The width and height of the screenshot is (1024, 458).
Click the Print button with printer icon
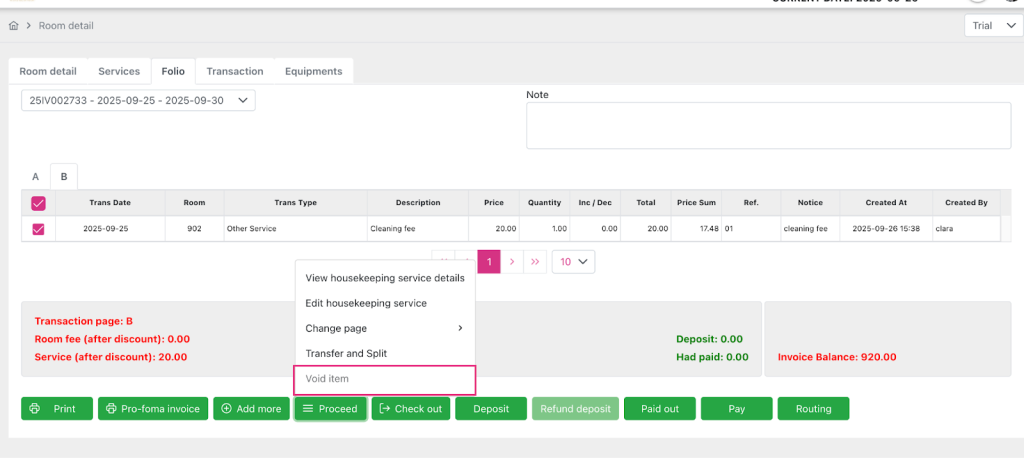(x=56, y=408)
